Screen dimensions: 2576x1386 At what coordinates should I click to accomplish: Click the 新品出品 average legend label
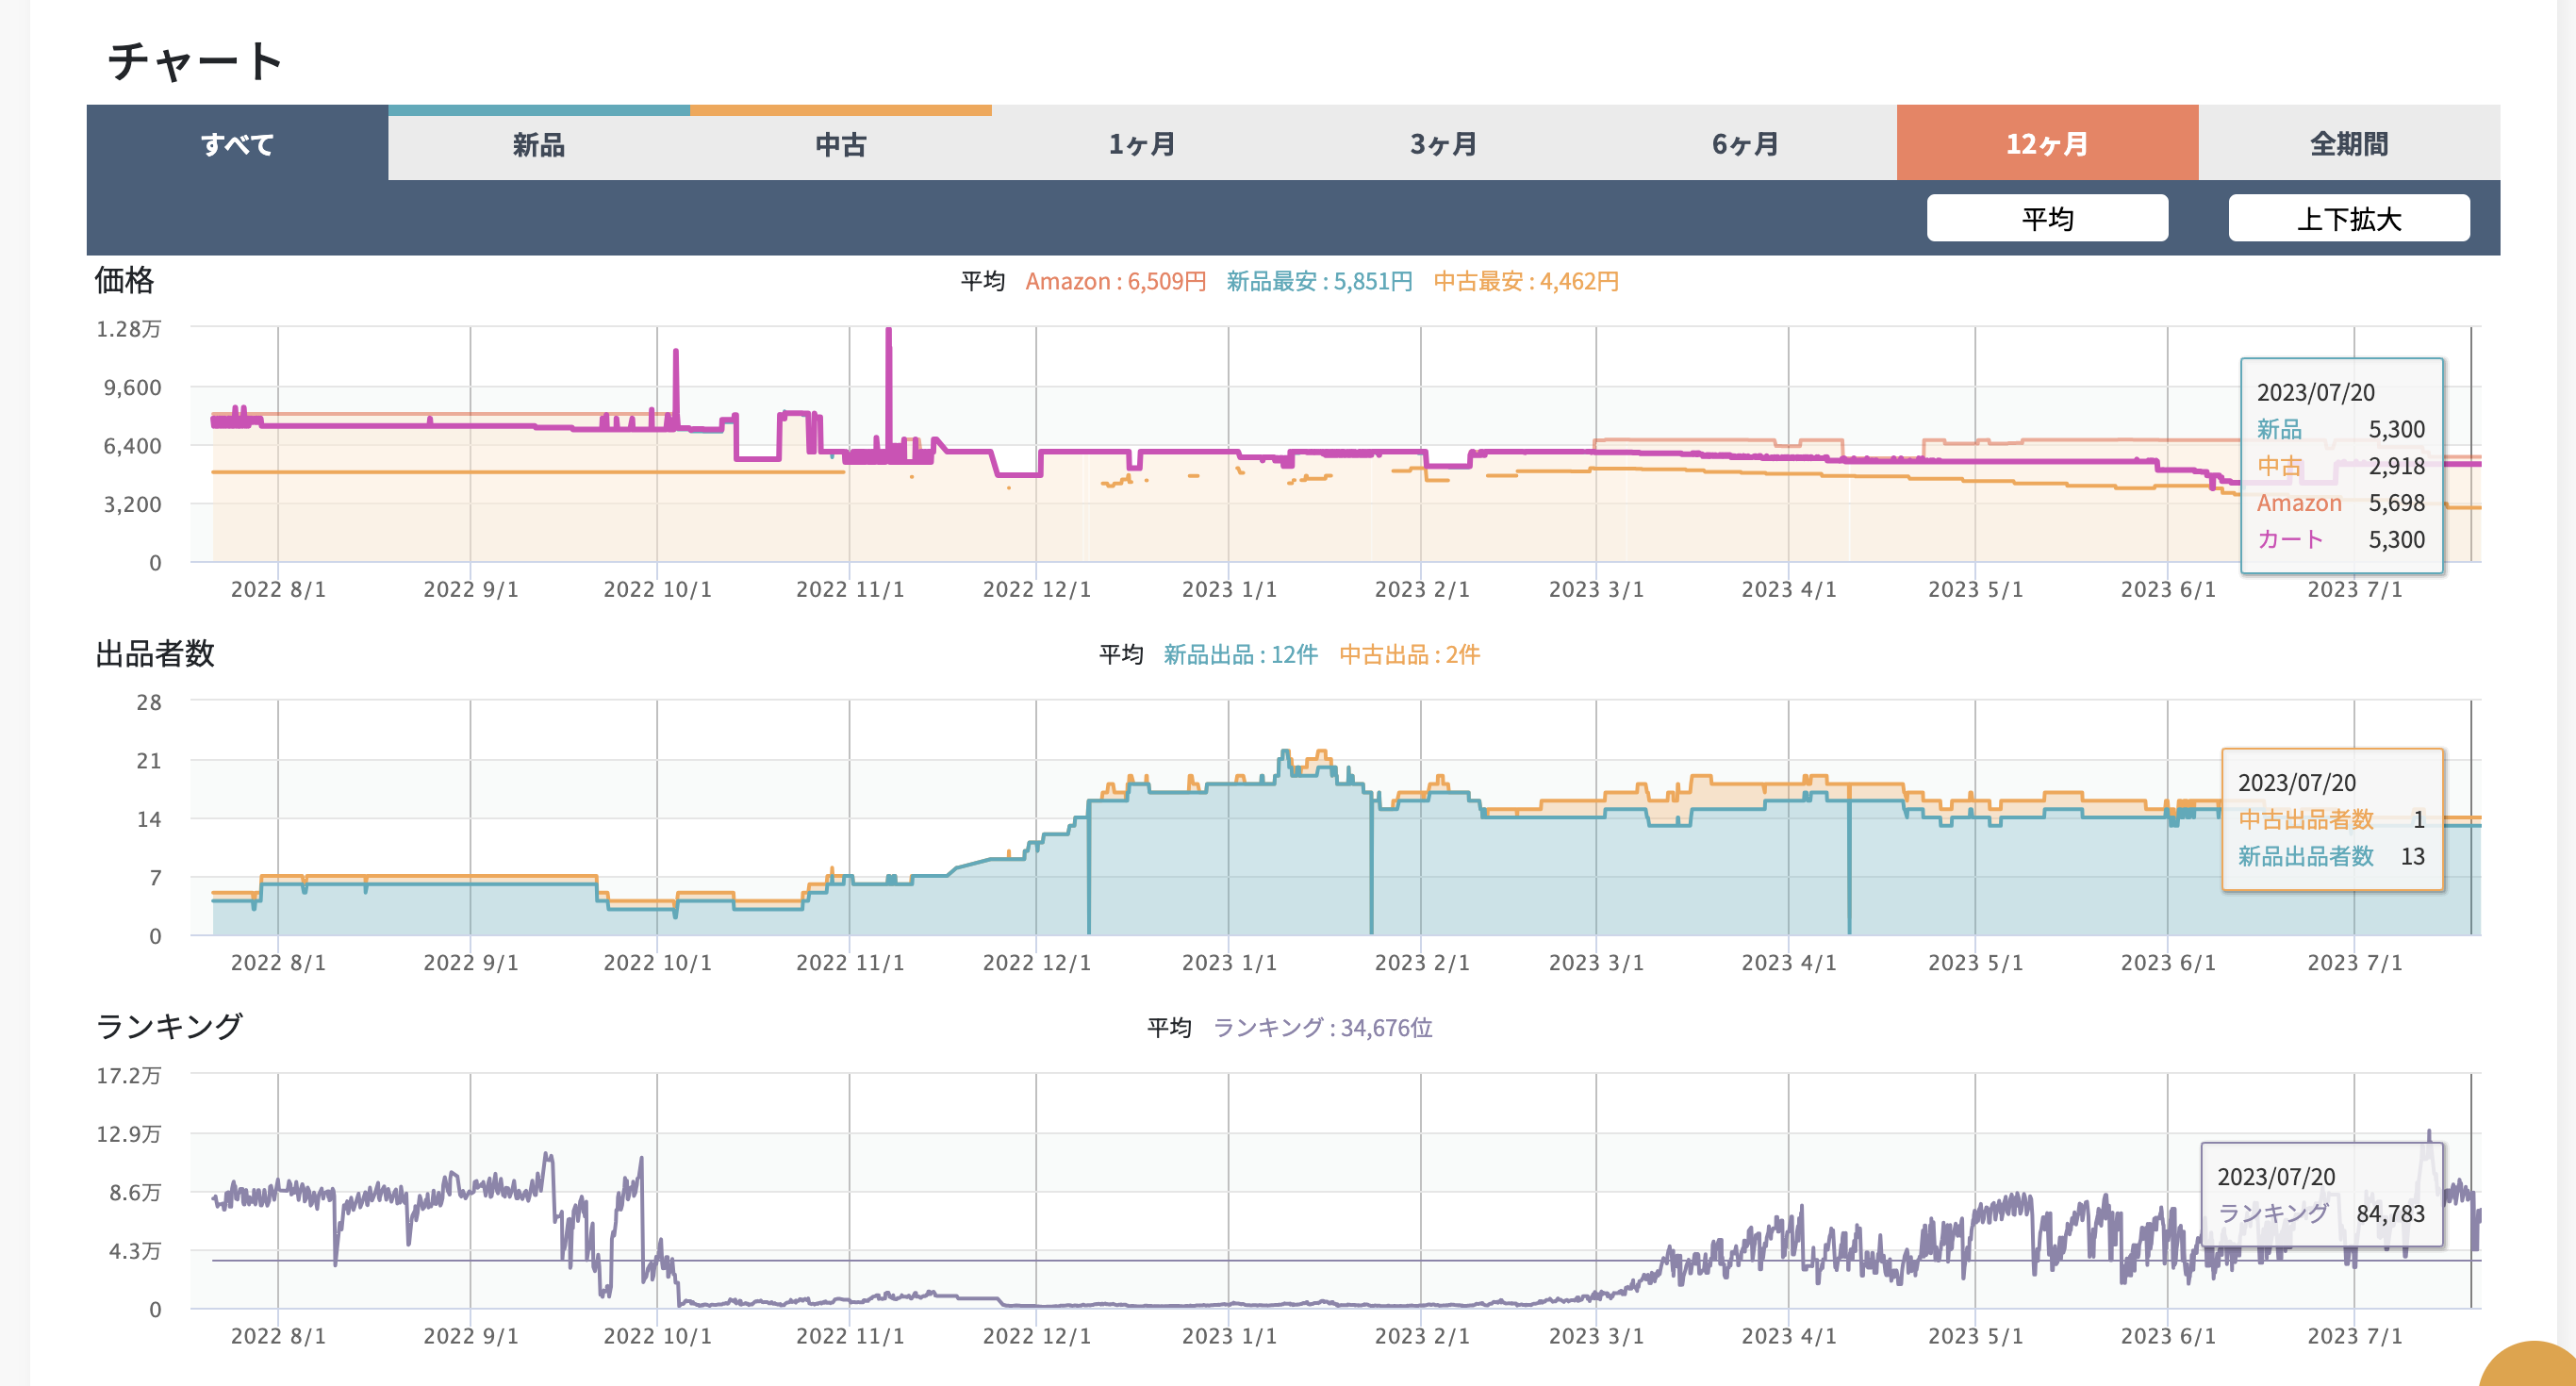[x=1240, y=655]
